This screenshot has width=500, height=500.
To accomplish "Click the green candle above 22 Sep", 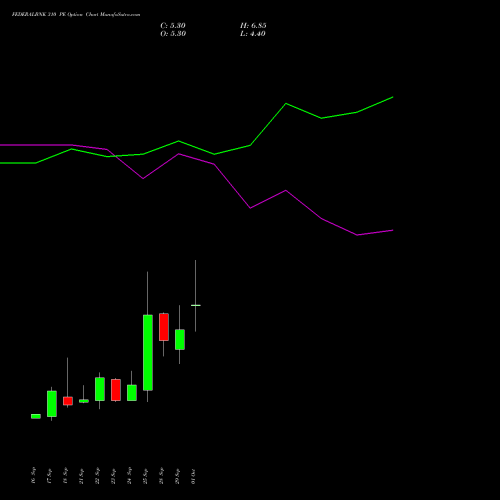I will click(100, 389).
